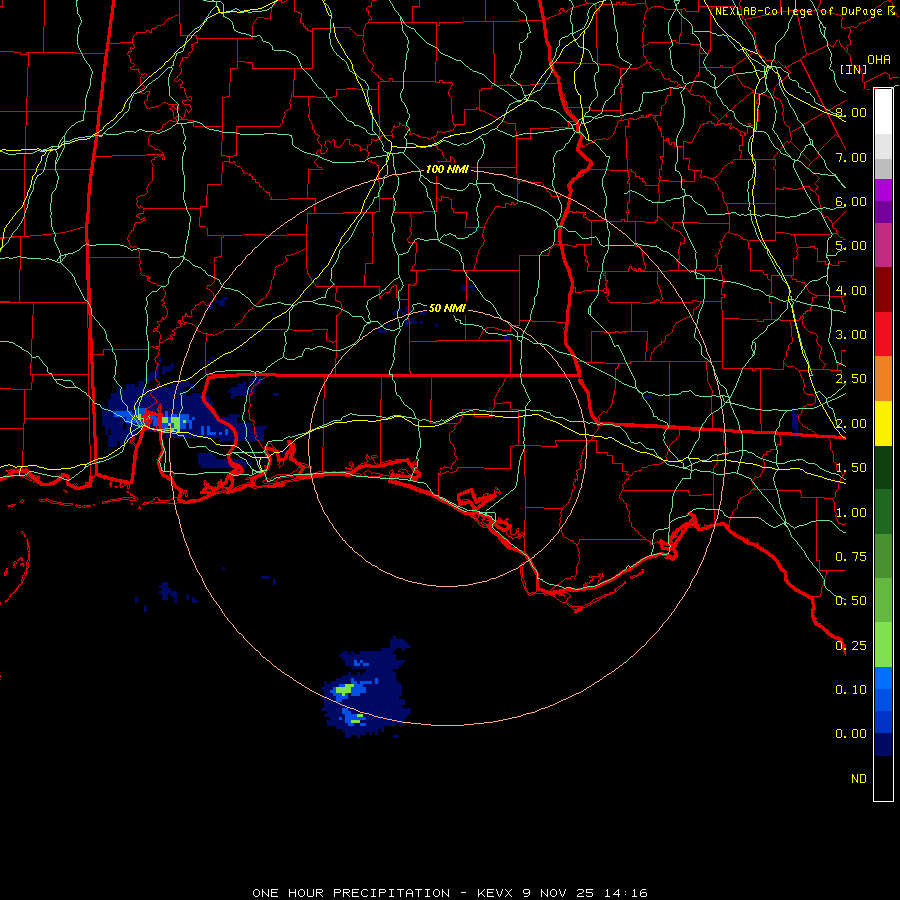
Task: Select the 0.00 legend value
Action: tap(851, 734)
